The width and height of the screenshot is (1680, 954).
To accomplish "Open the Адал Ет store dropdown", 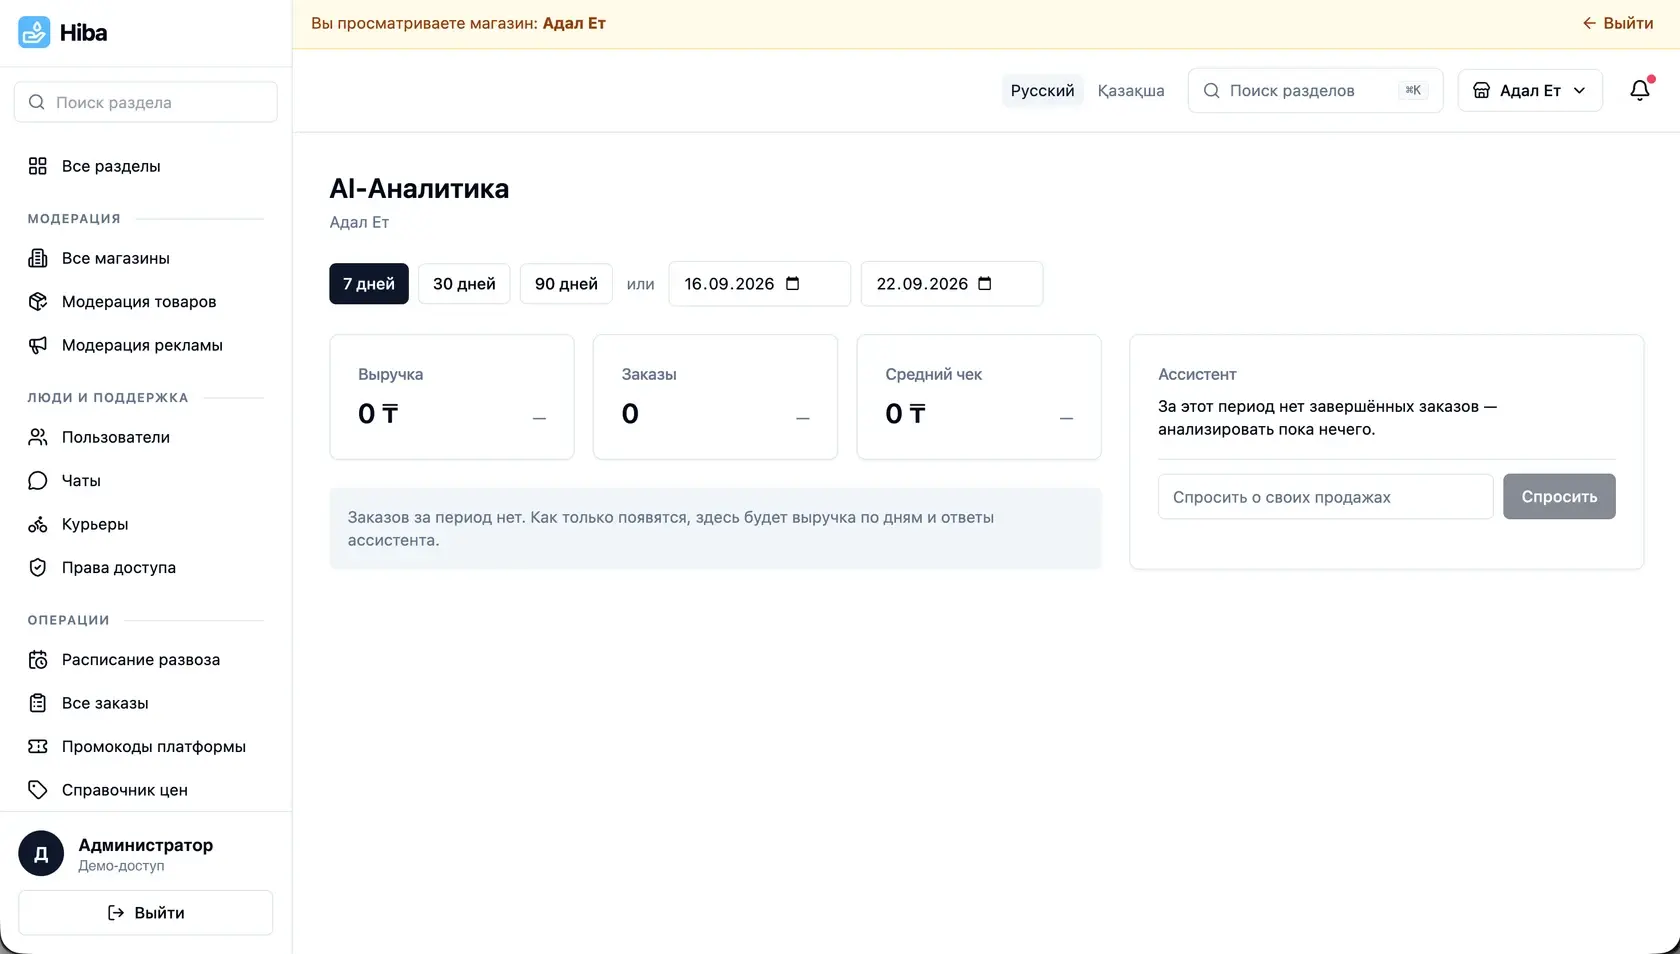I will 1530,90.
